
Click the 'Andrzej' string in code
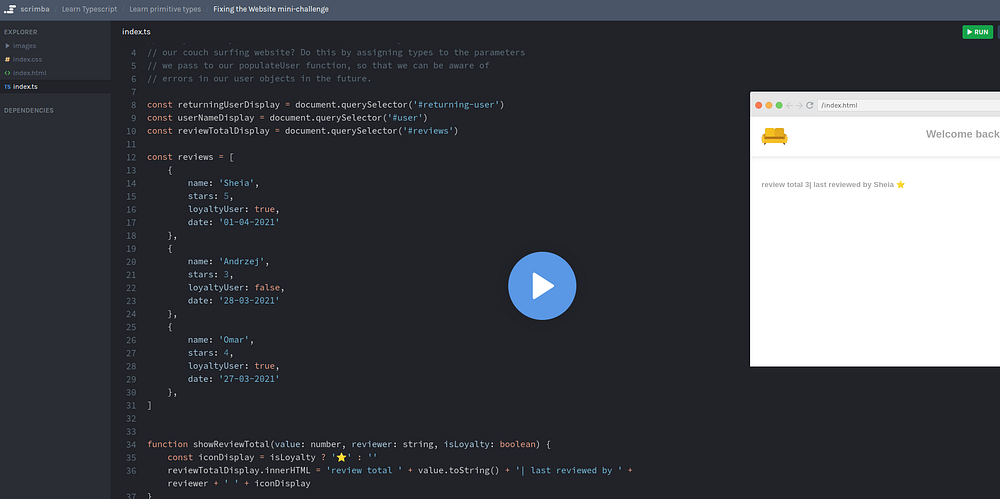click(244, 262)
